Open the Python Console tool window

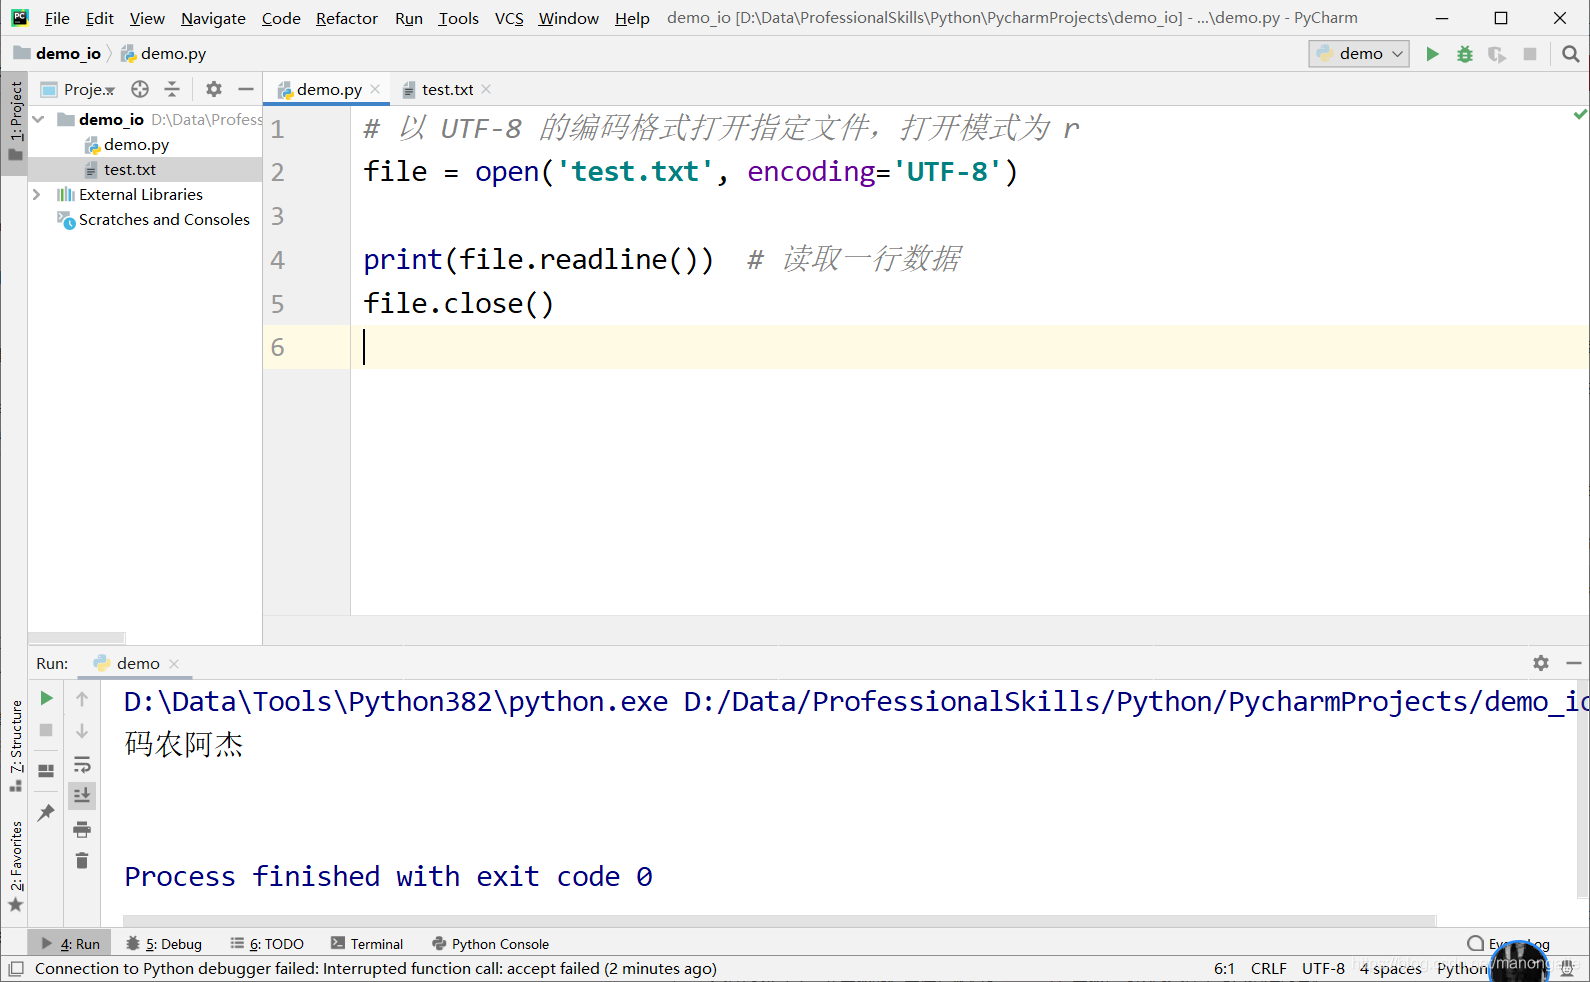coord(490,943)
